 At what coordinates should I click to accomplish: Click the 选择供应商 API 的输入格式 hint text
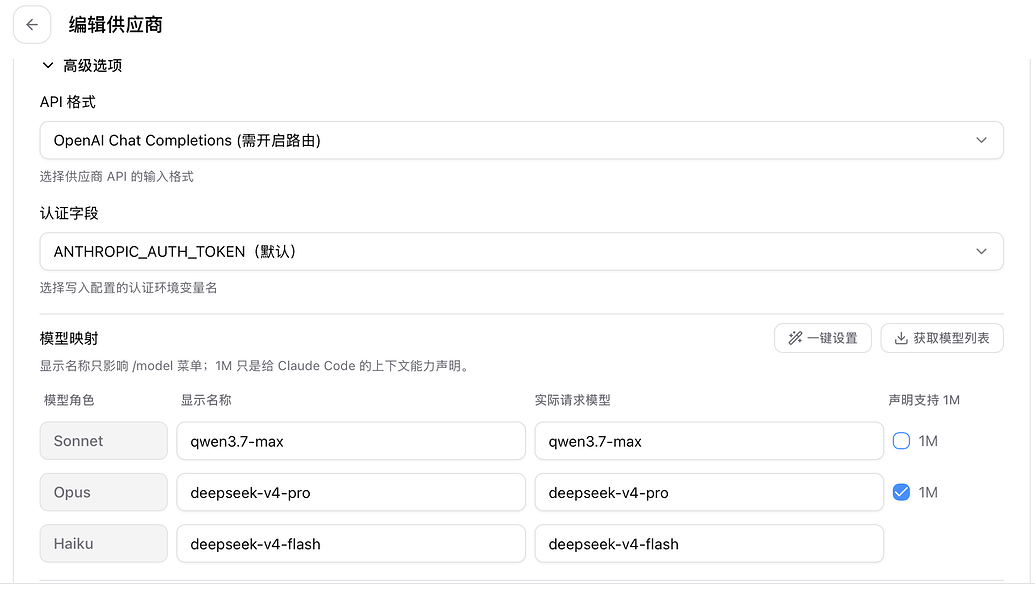[x=116, y=176]
